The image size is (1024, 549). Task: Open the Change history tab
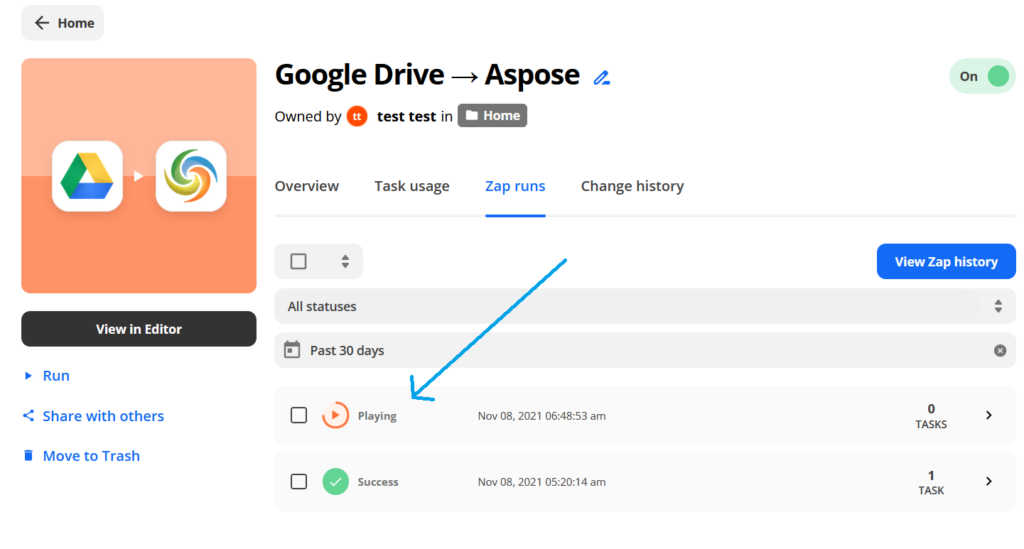point(632,186)
